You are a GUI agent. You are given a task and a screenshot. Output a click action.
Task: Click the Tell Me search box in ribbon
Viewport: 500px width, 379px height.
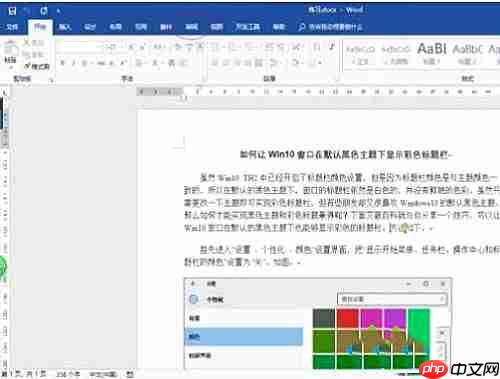pyautogui.click(x=330, y=27)
